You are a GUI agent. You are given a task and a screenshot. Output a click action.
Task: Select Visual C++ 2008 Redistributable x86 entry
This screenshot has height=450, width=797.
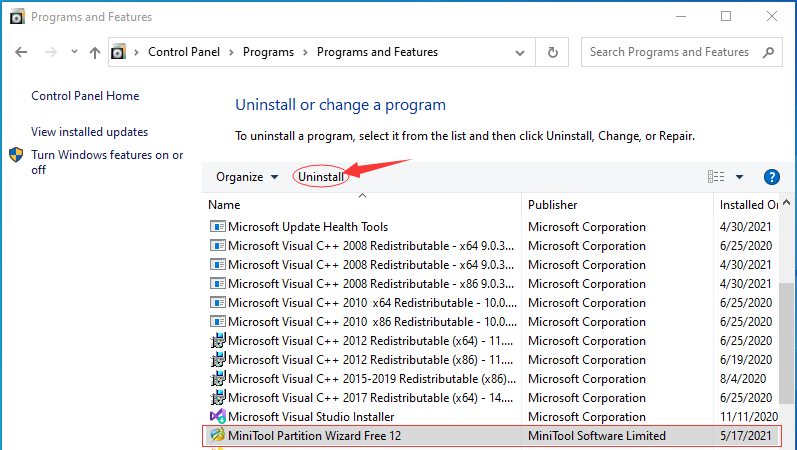[x=491, y=283]
